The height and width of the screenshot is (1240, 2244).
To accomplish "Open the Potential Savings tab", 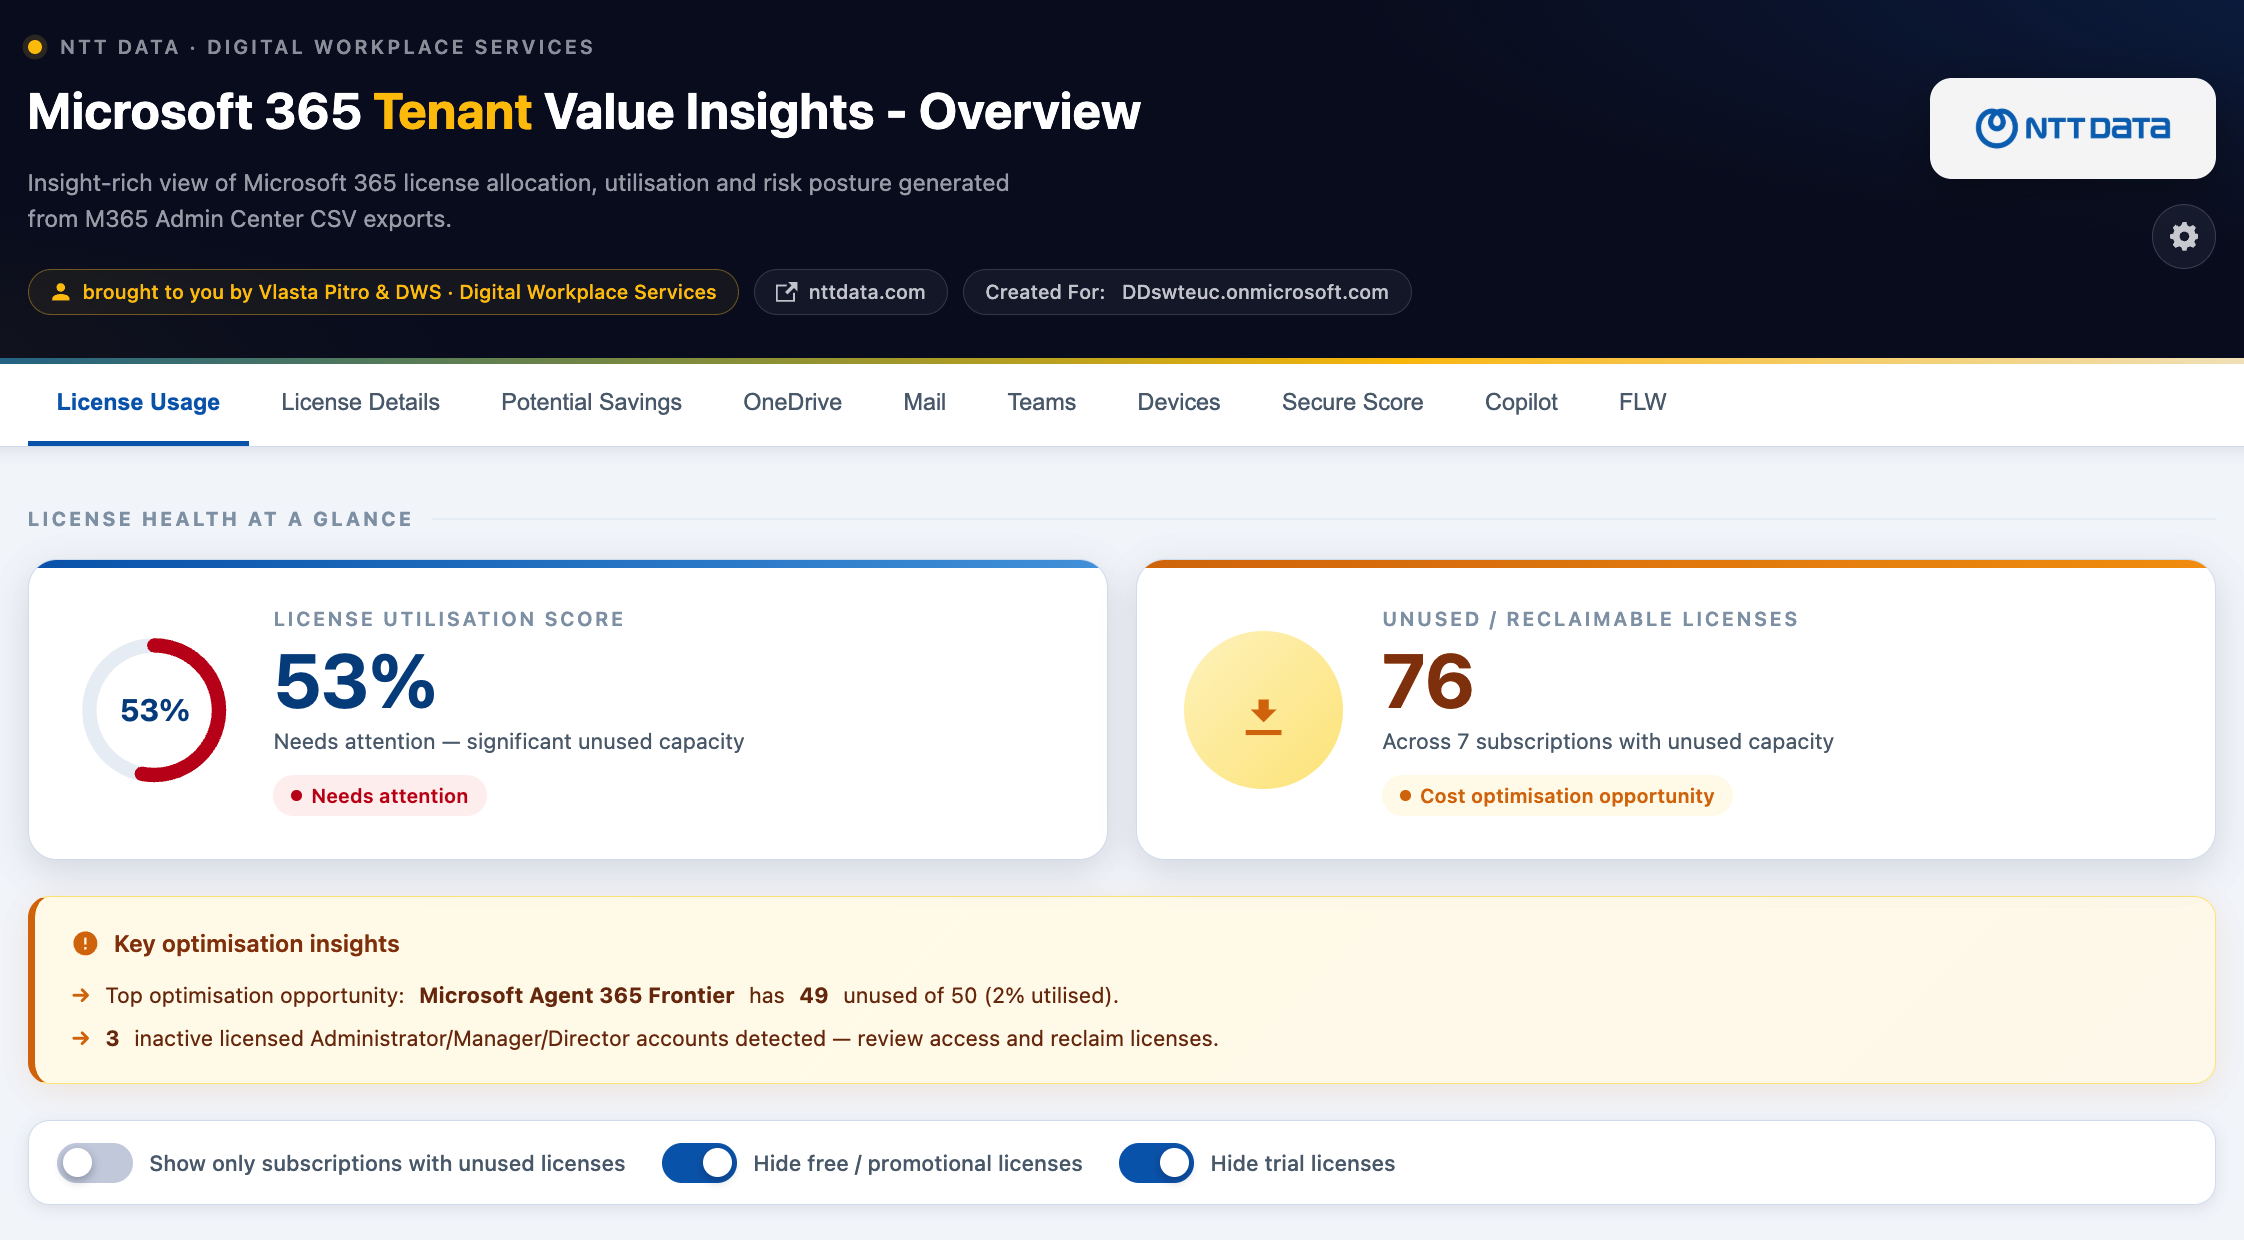I will pos(591,402).
